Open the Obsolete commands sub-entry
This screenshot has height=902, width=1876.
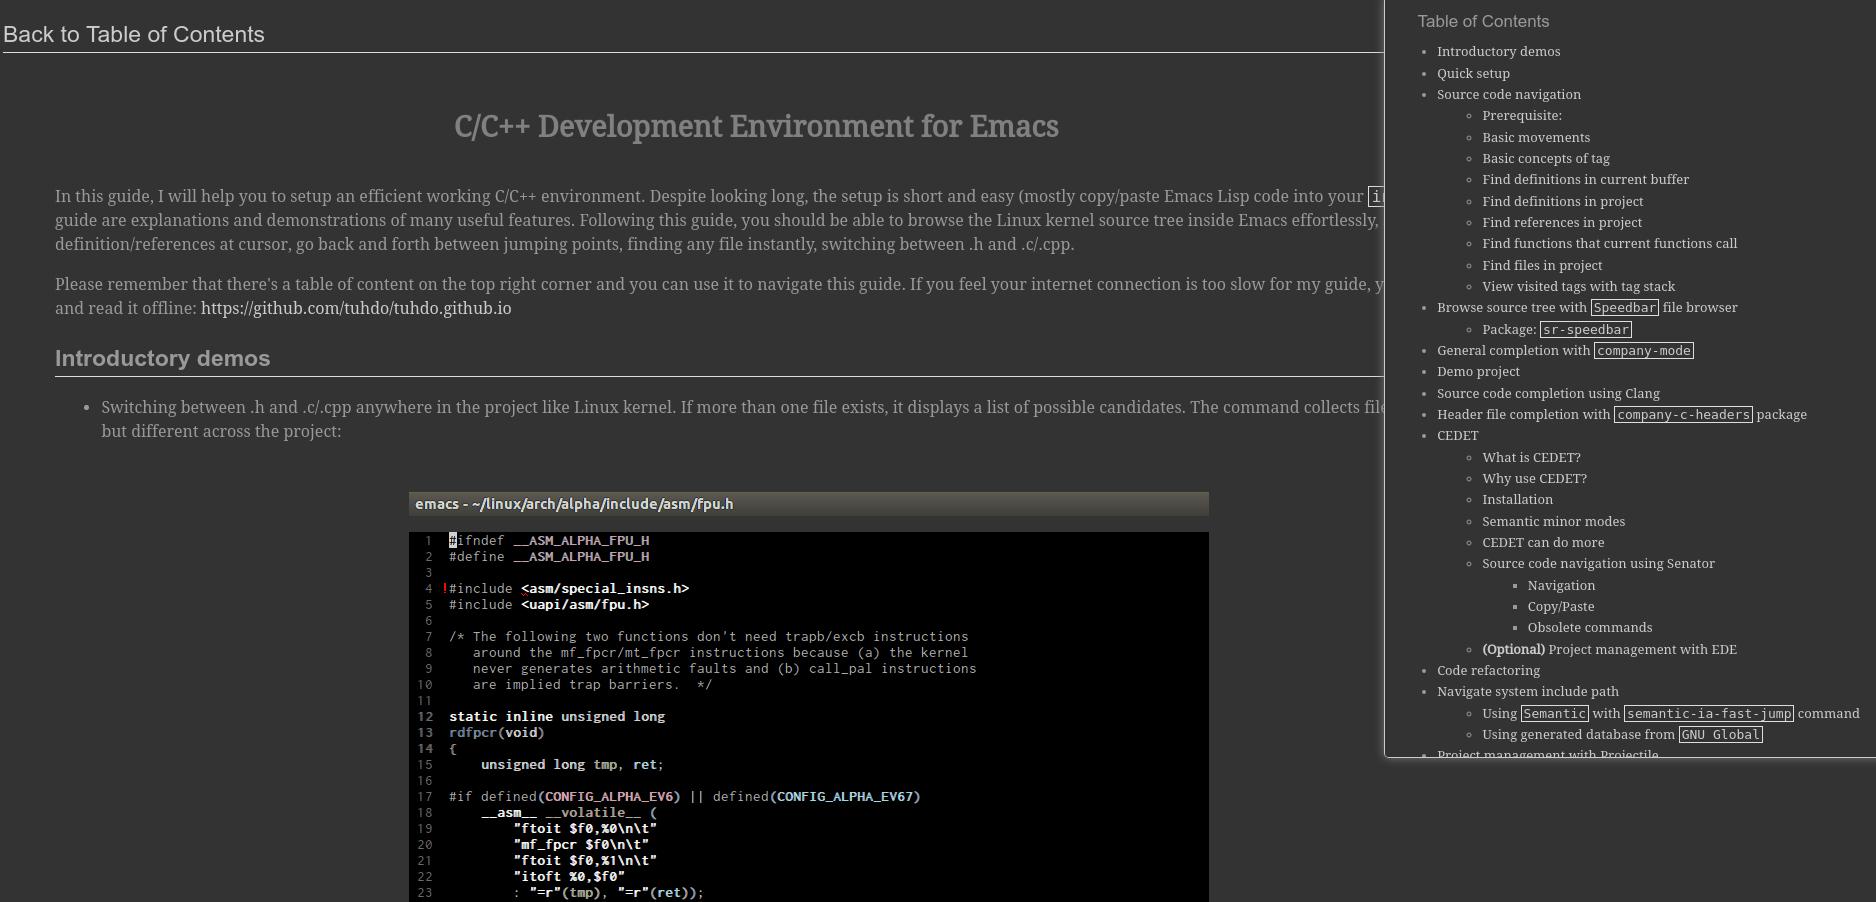(1589, 628)
